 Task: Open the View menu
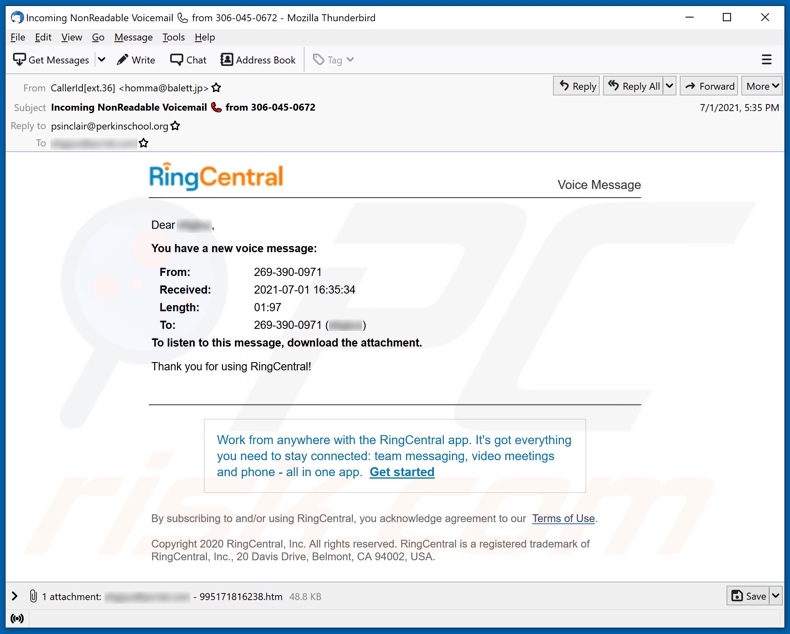pos(72,37)
